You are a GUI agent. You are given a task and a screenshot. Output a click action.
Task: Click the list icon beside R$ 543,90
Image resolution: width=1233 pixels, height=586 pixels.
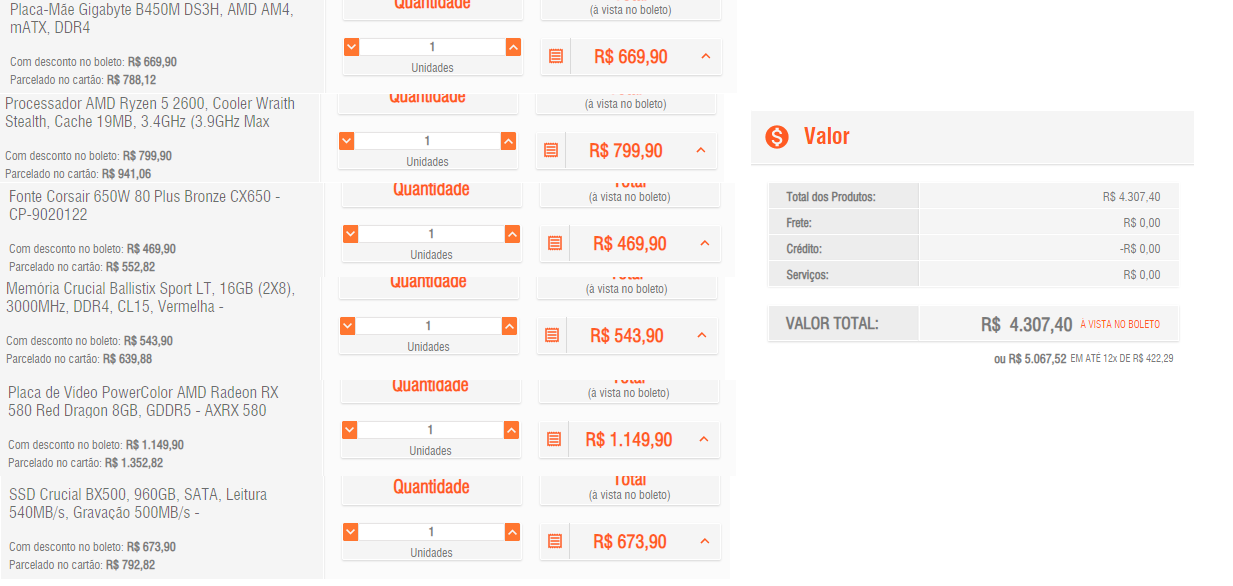tap(552, 335)
